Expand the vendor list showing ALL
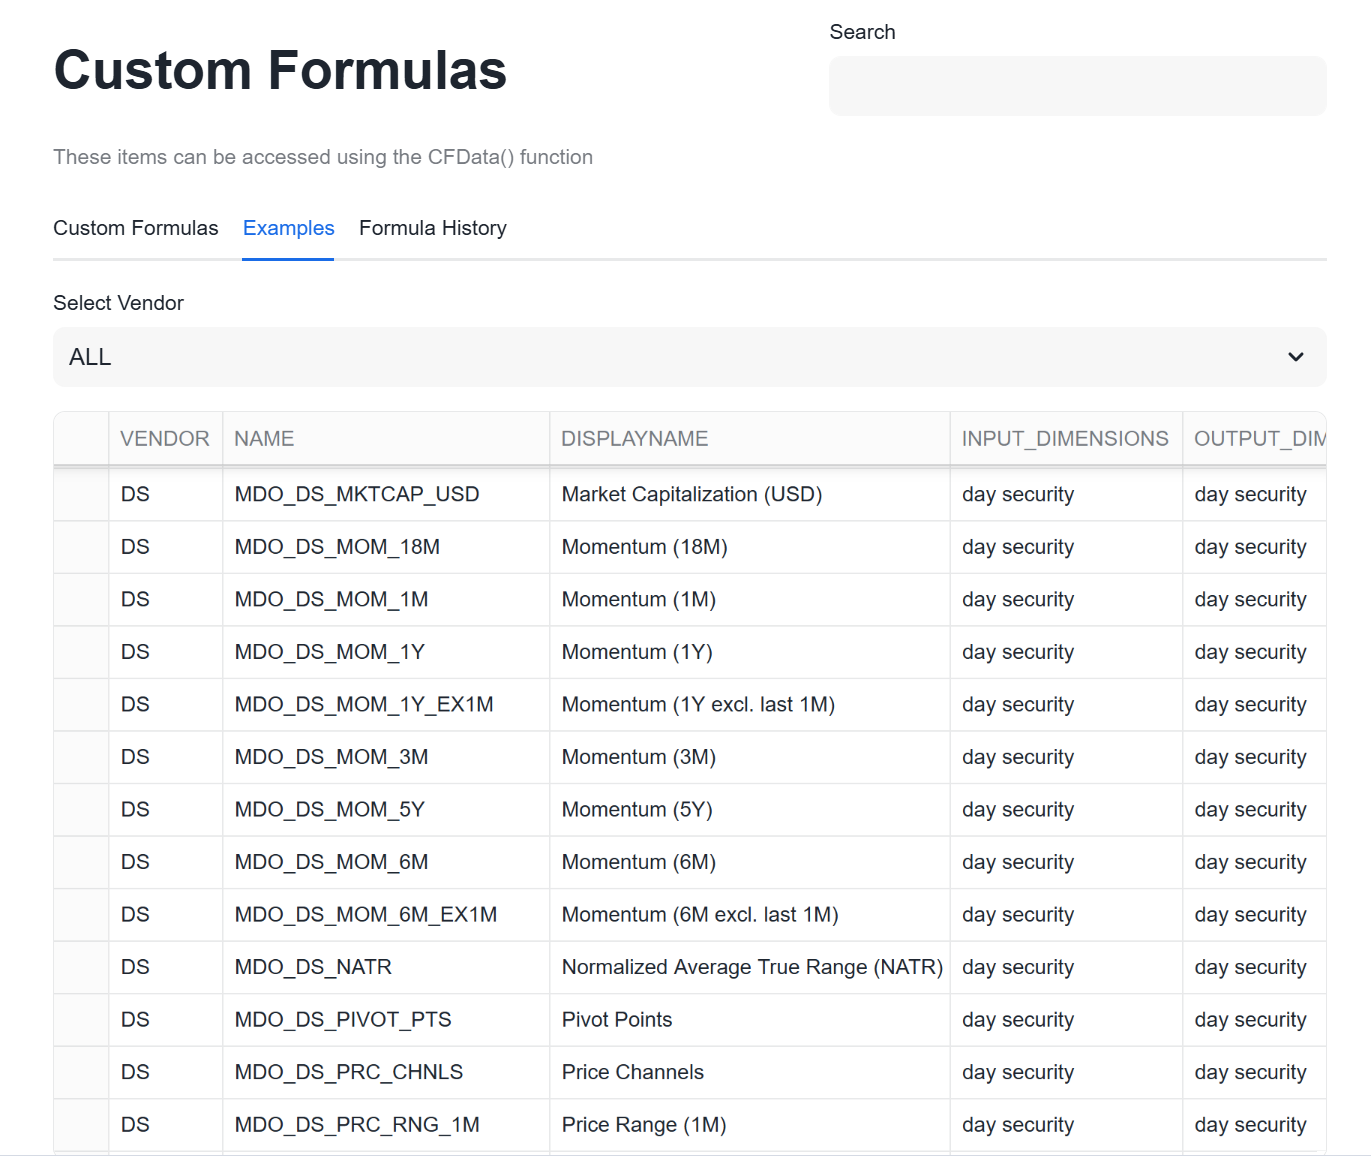Screen dimensions: 1371x1156 click(x=688, y=357)
